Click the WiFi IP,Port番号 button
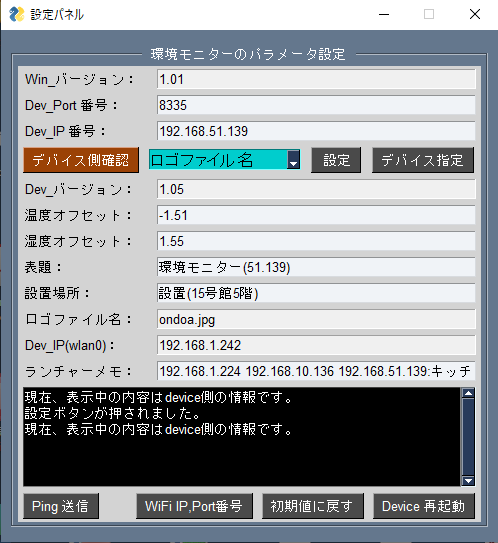The image size is (498, 543). pos(194,506)
